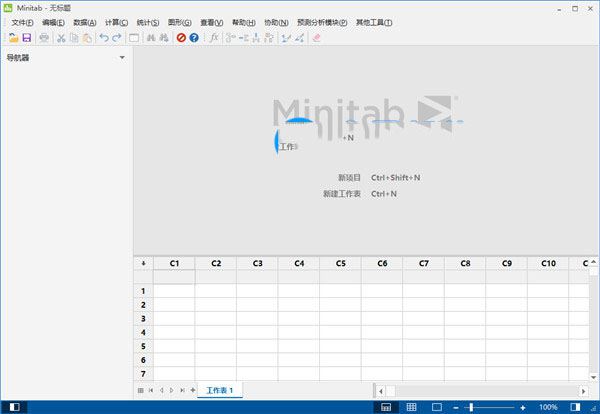Screen dimensions: 600x414
Task: Click the Cut scissors icon
Action: 61,38
